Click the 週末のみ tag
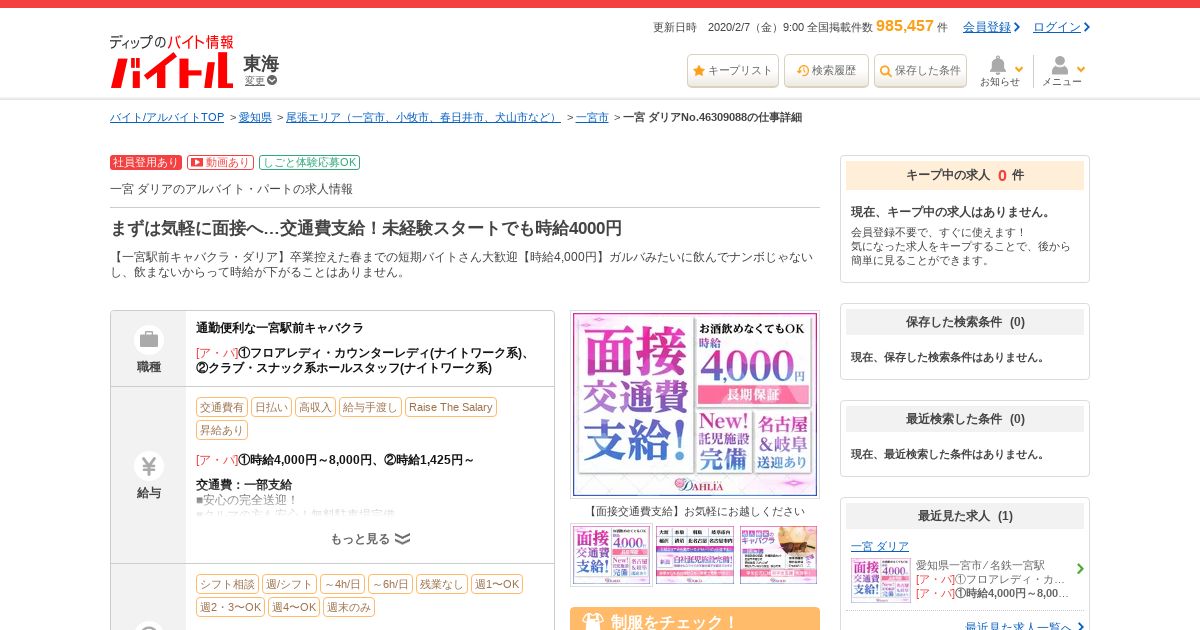 [x=349, y=607]
